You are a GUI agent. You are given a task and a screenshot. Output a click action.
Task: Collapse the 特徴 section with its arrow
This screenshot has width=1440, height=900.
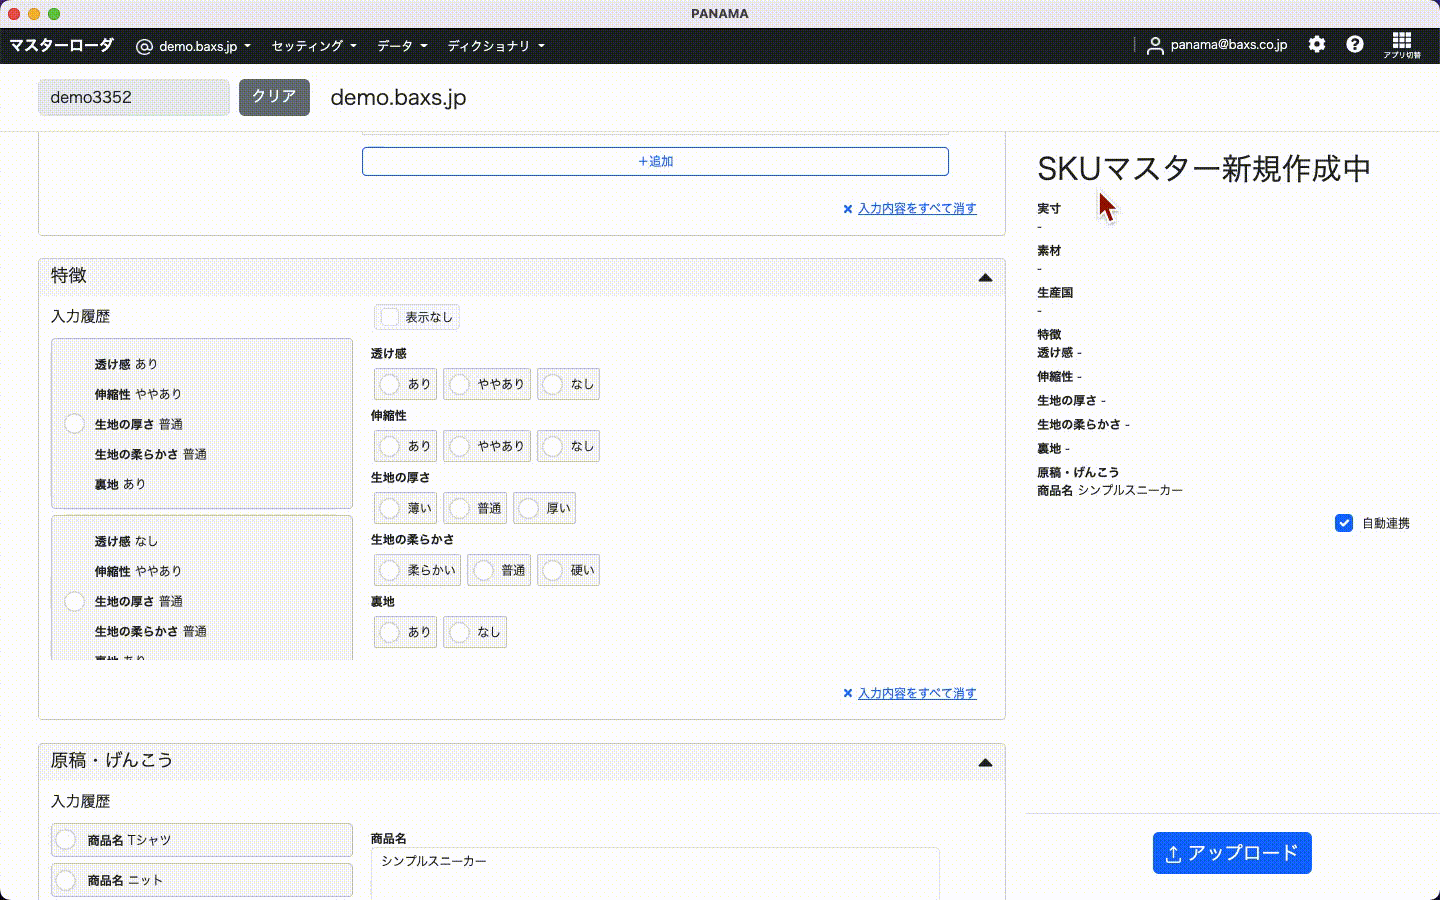click(x=985, y=277)
